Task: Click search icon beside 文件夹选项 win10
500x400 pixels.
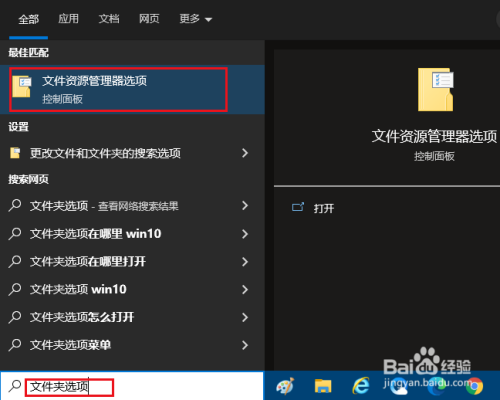Action: coord(15,289)
